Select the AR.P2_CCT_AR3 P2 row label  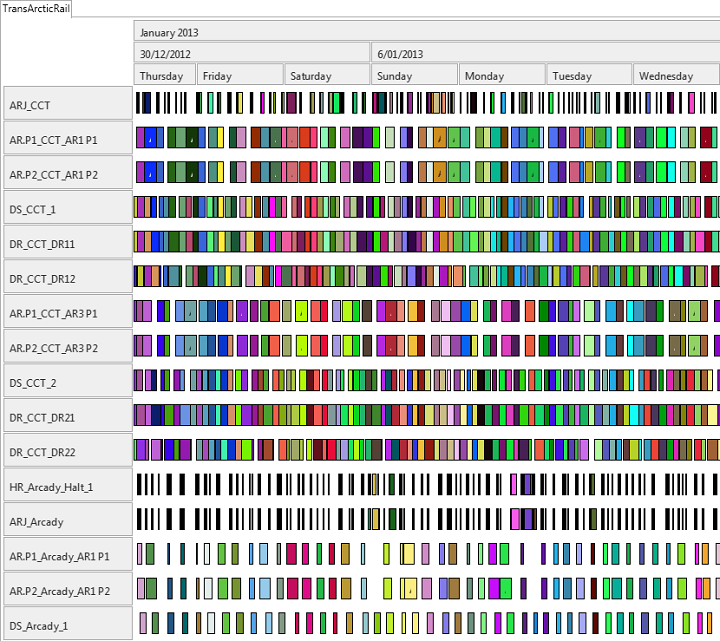[x=67, y=347]
